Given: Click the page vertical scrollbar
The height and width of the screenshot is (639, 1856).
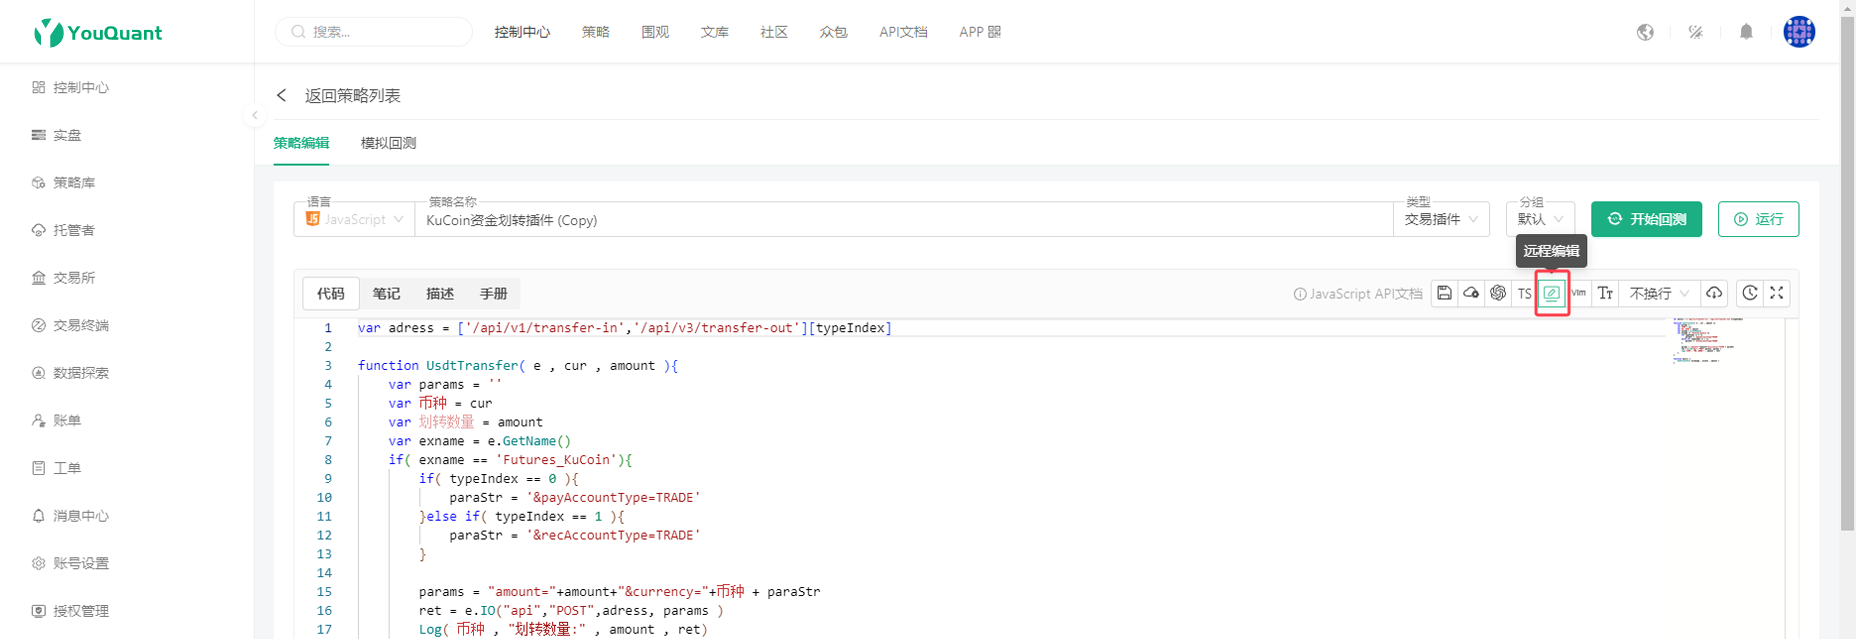Looking at the screenshot, I should [1847, 300].
